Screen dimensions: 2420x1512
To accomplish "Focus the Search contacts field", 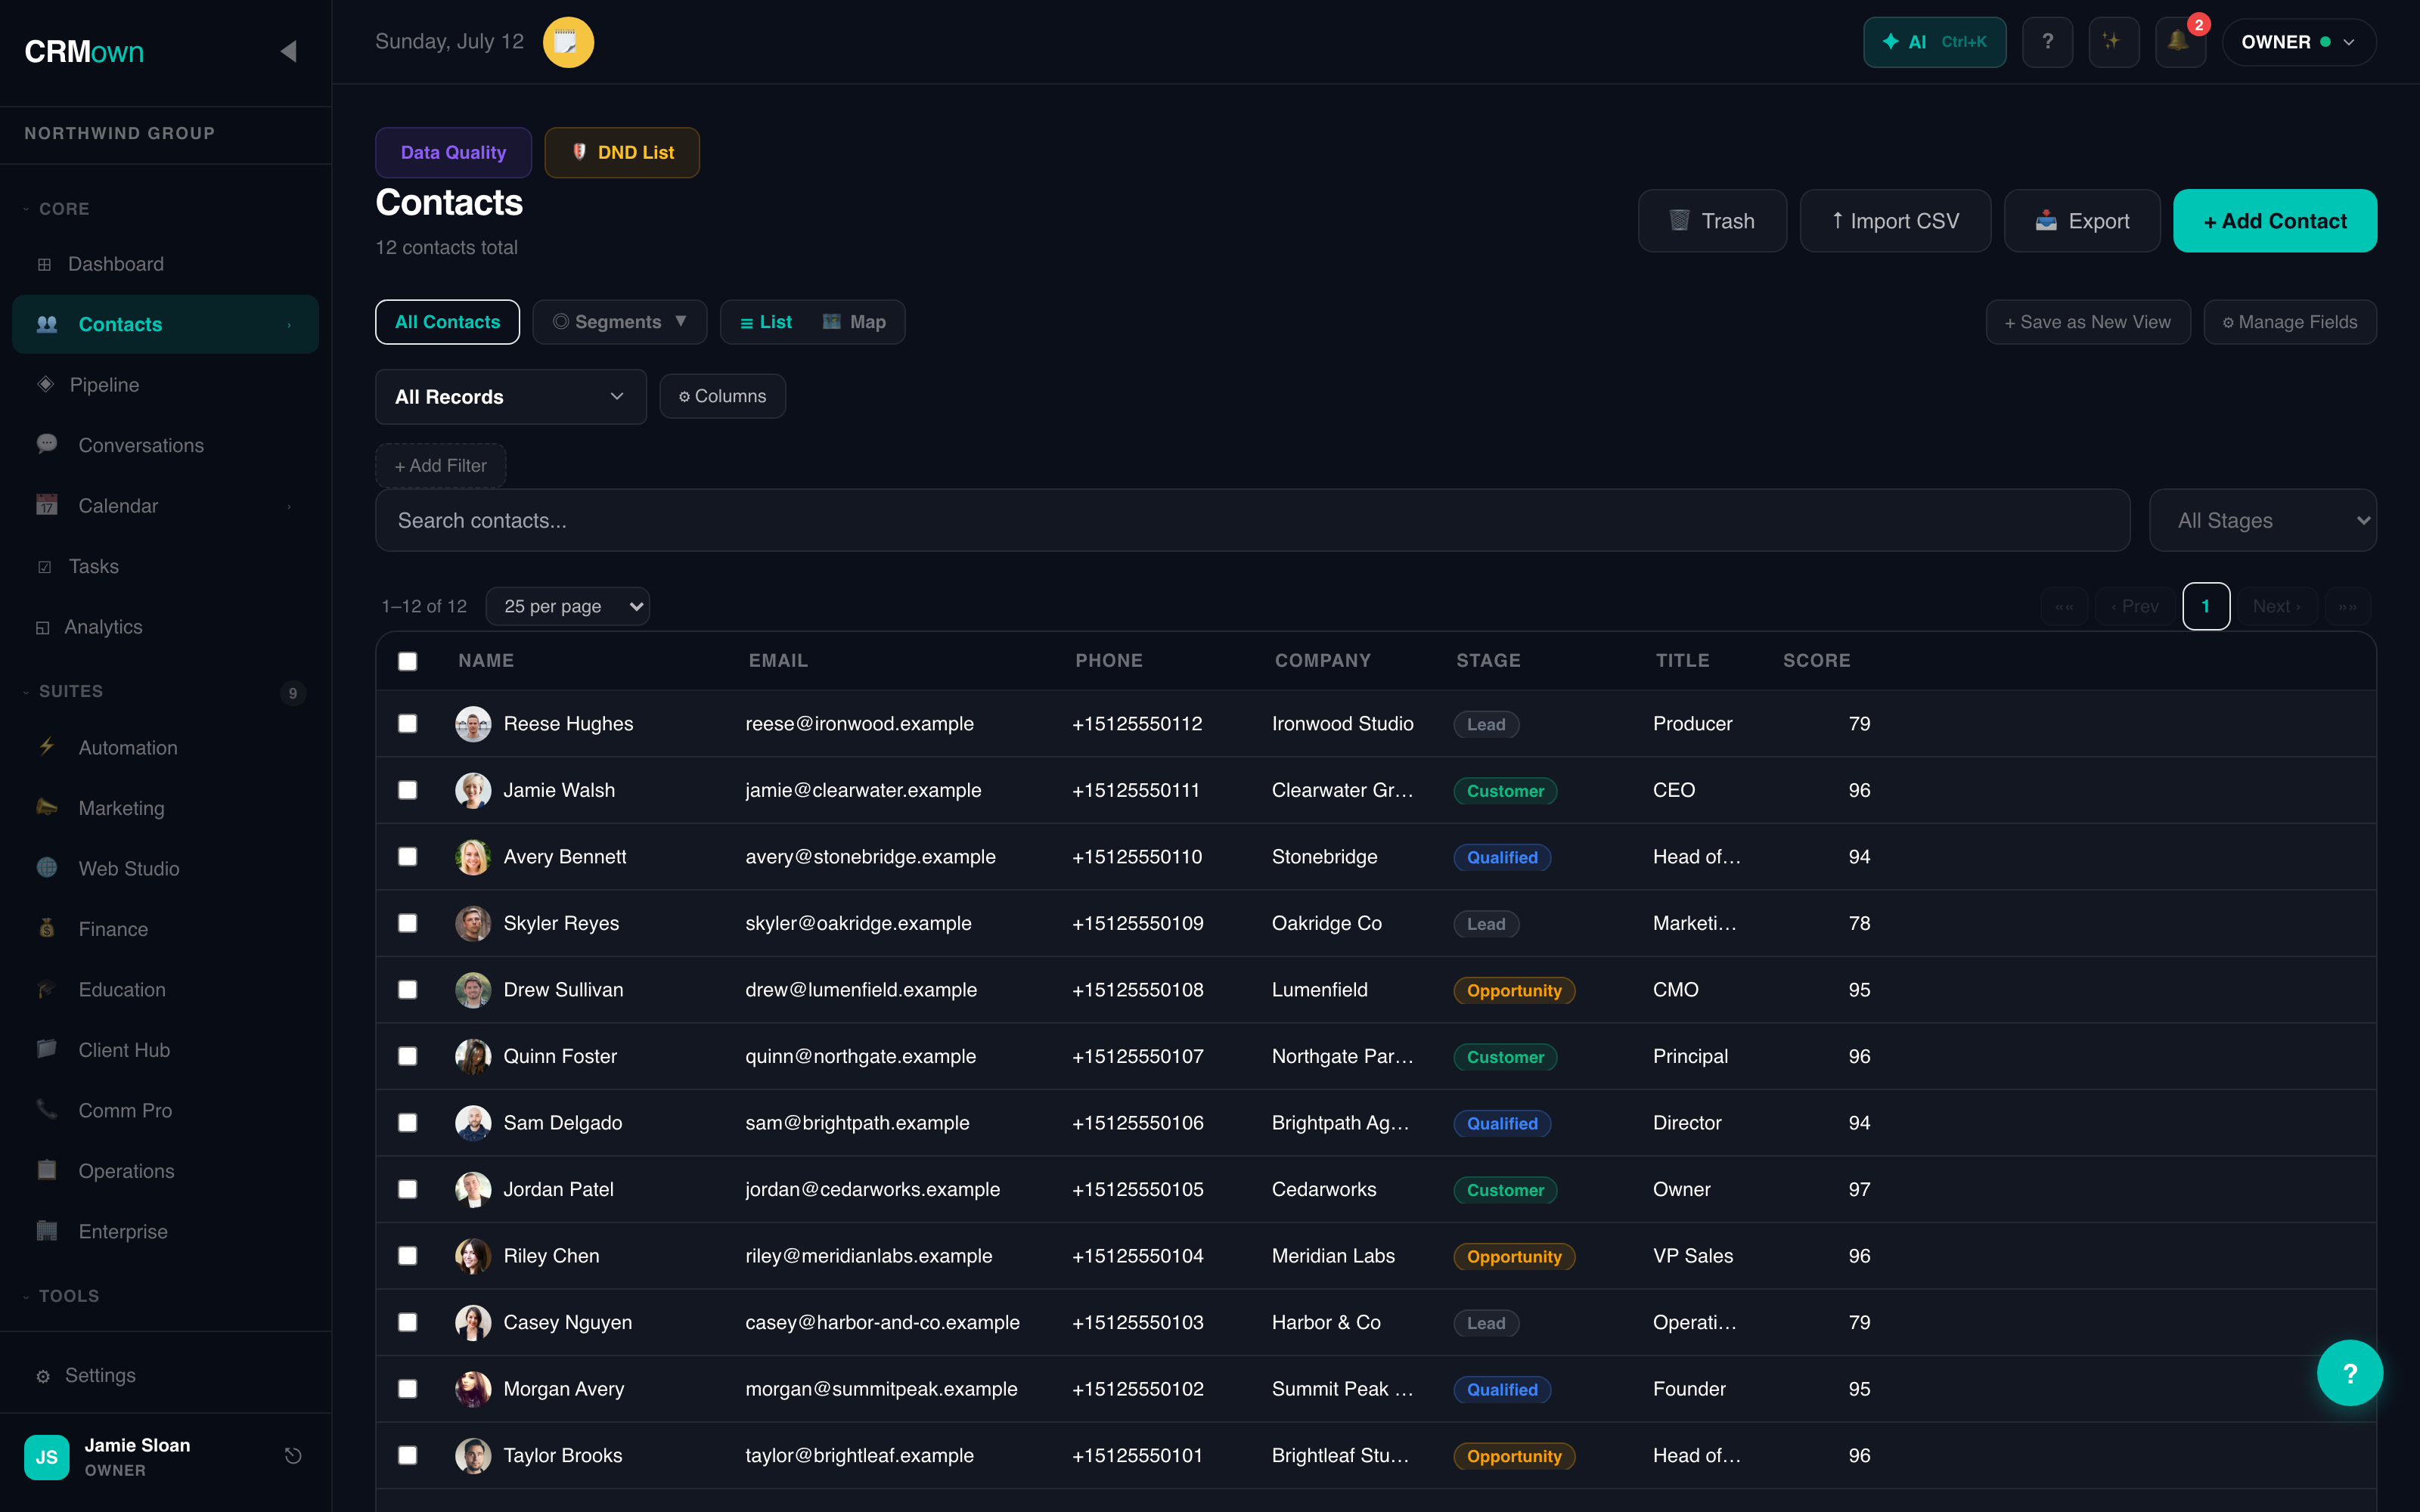I will pos(1252,520).
